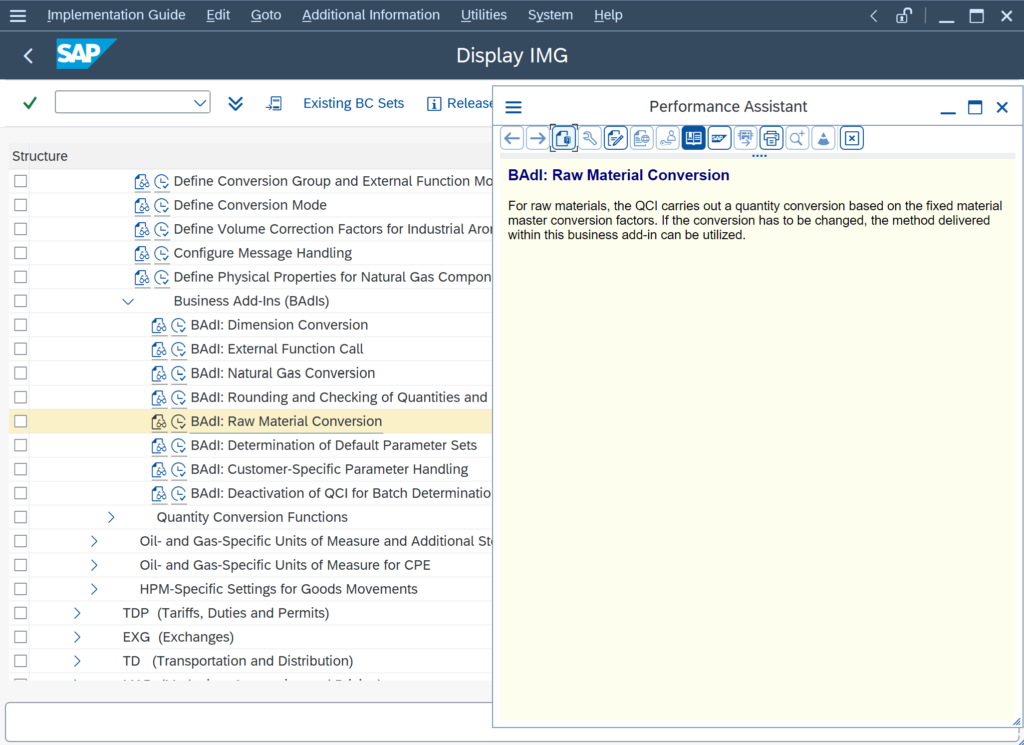Select BAdI: Determination of Default Parameter Sets
1024x745 pixels.
(334, 445)
